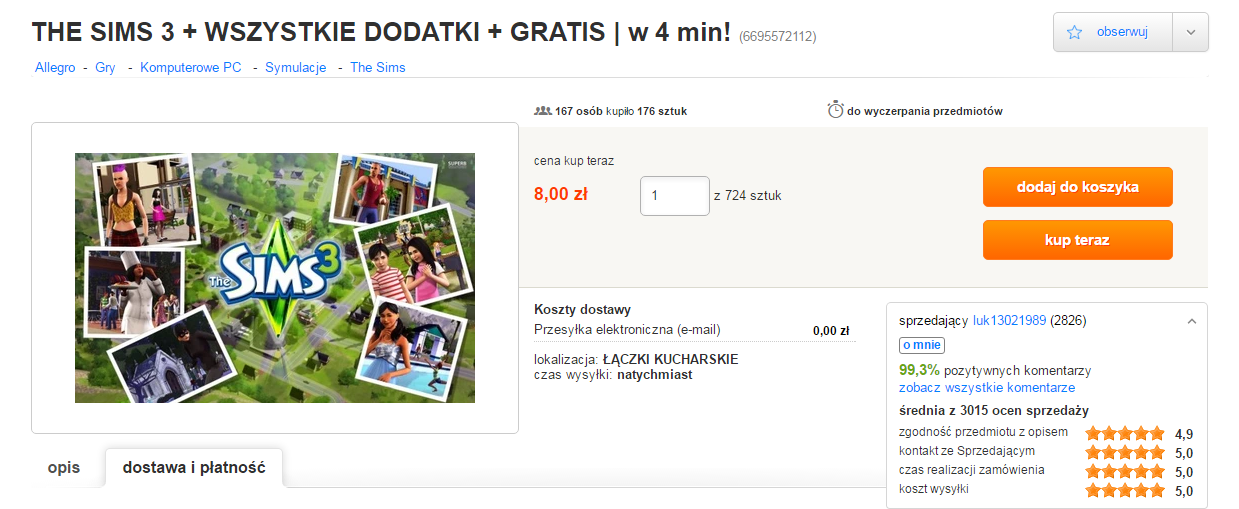The width and height of the screenshot is (1239, 509).
Task: Click the star icon in obserwuj button
Action: pyautogui.click(x=1075, y=32)
